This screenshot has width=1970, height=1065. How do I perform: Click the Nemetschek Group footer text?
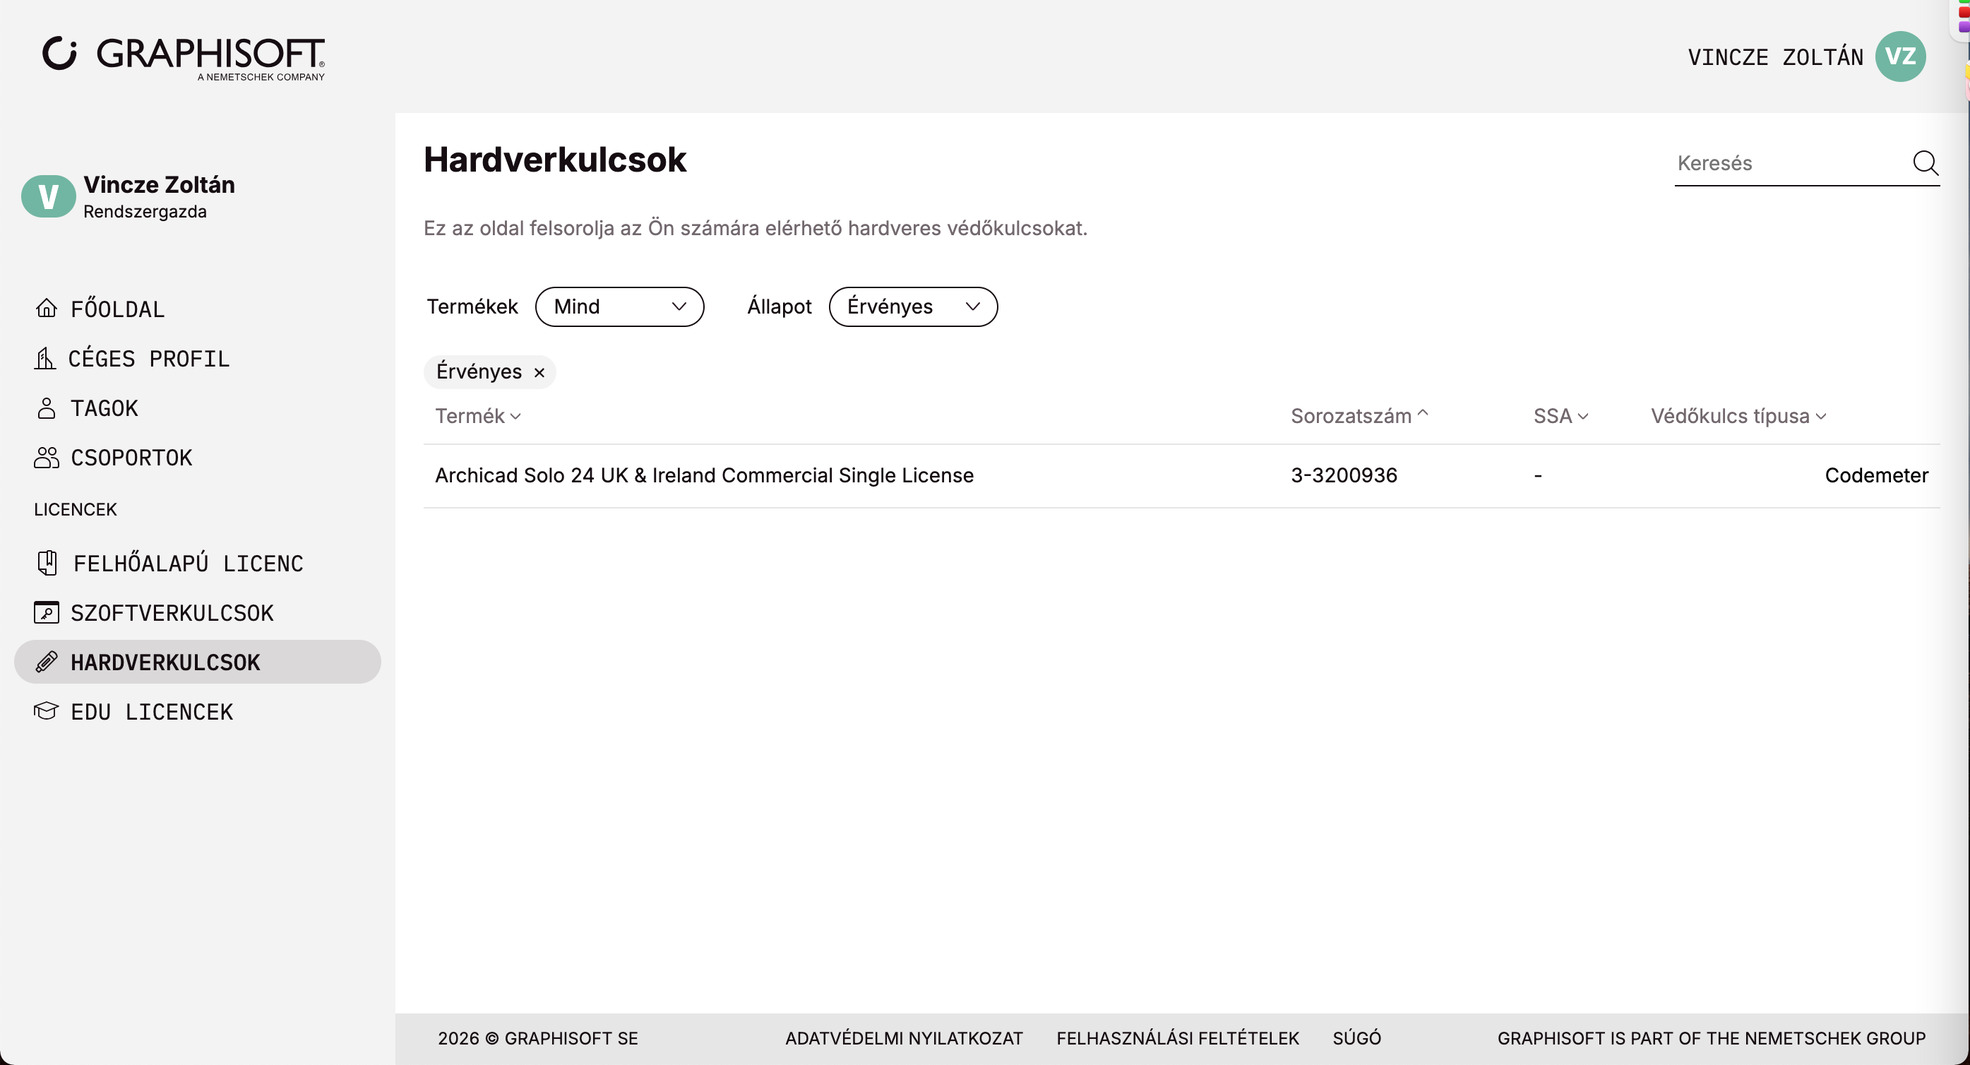click(x=1711, y=1038)
